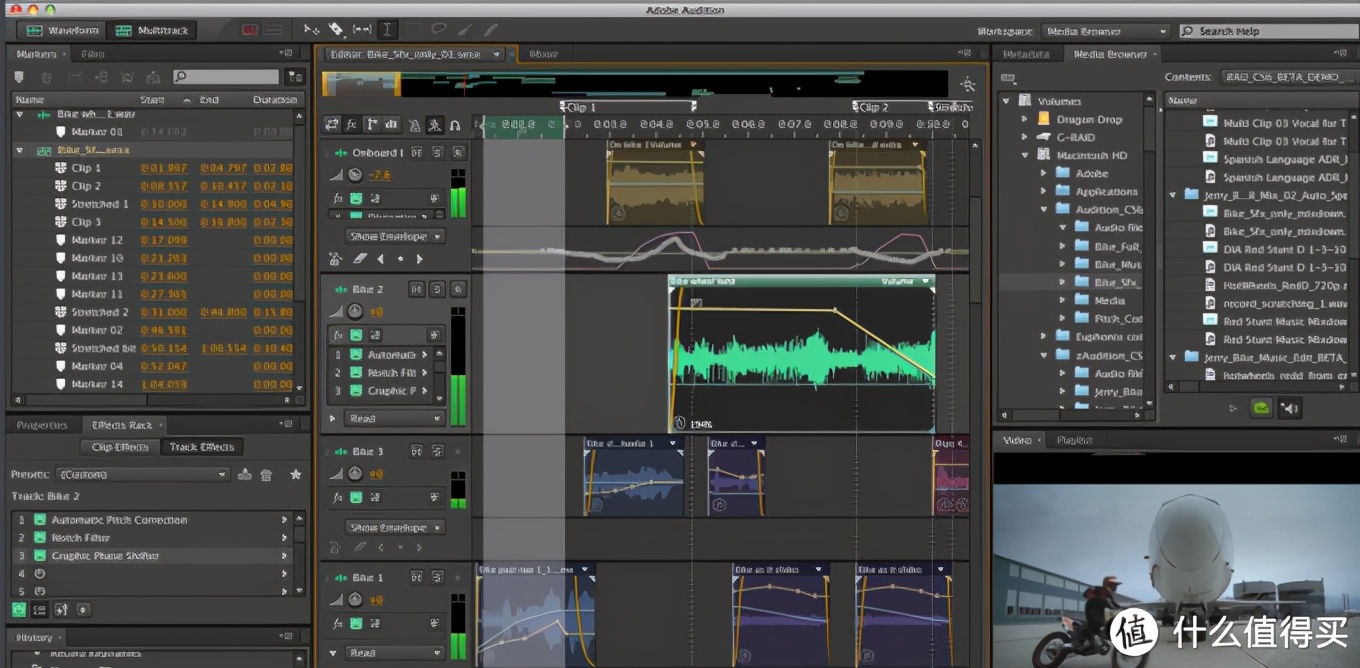The width and height of the screenshot is (1360, 668).
Task: Click the favorite star in Effects Rack
Action: tap(295, 475)
